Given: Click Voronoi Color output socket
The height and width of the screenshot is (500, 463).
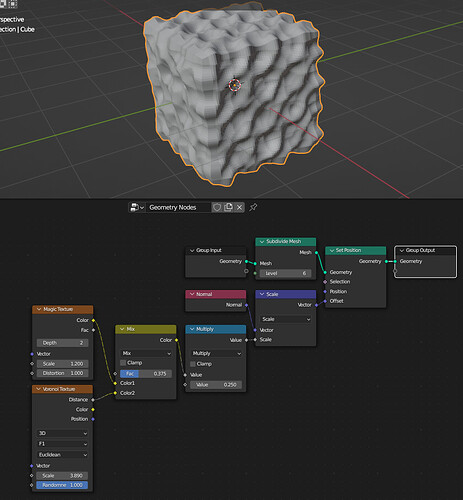Looking at the screenshot, I should coord(93,409).
